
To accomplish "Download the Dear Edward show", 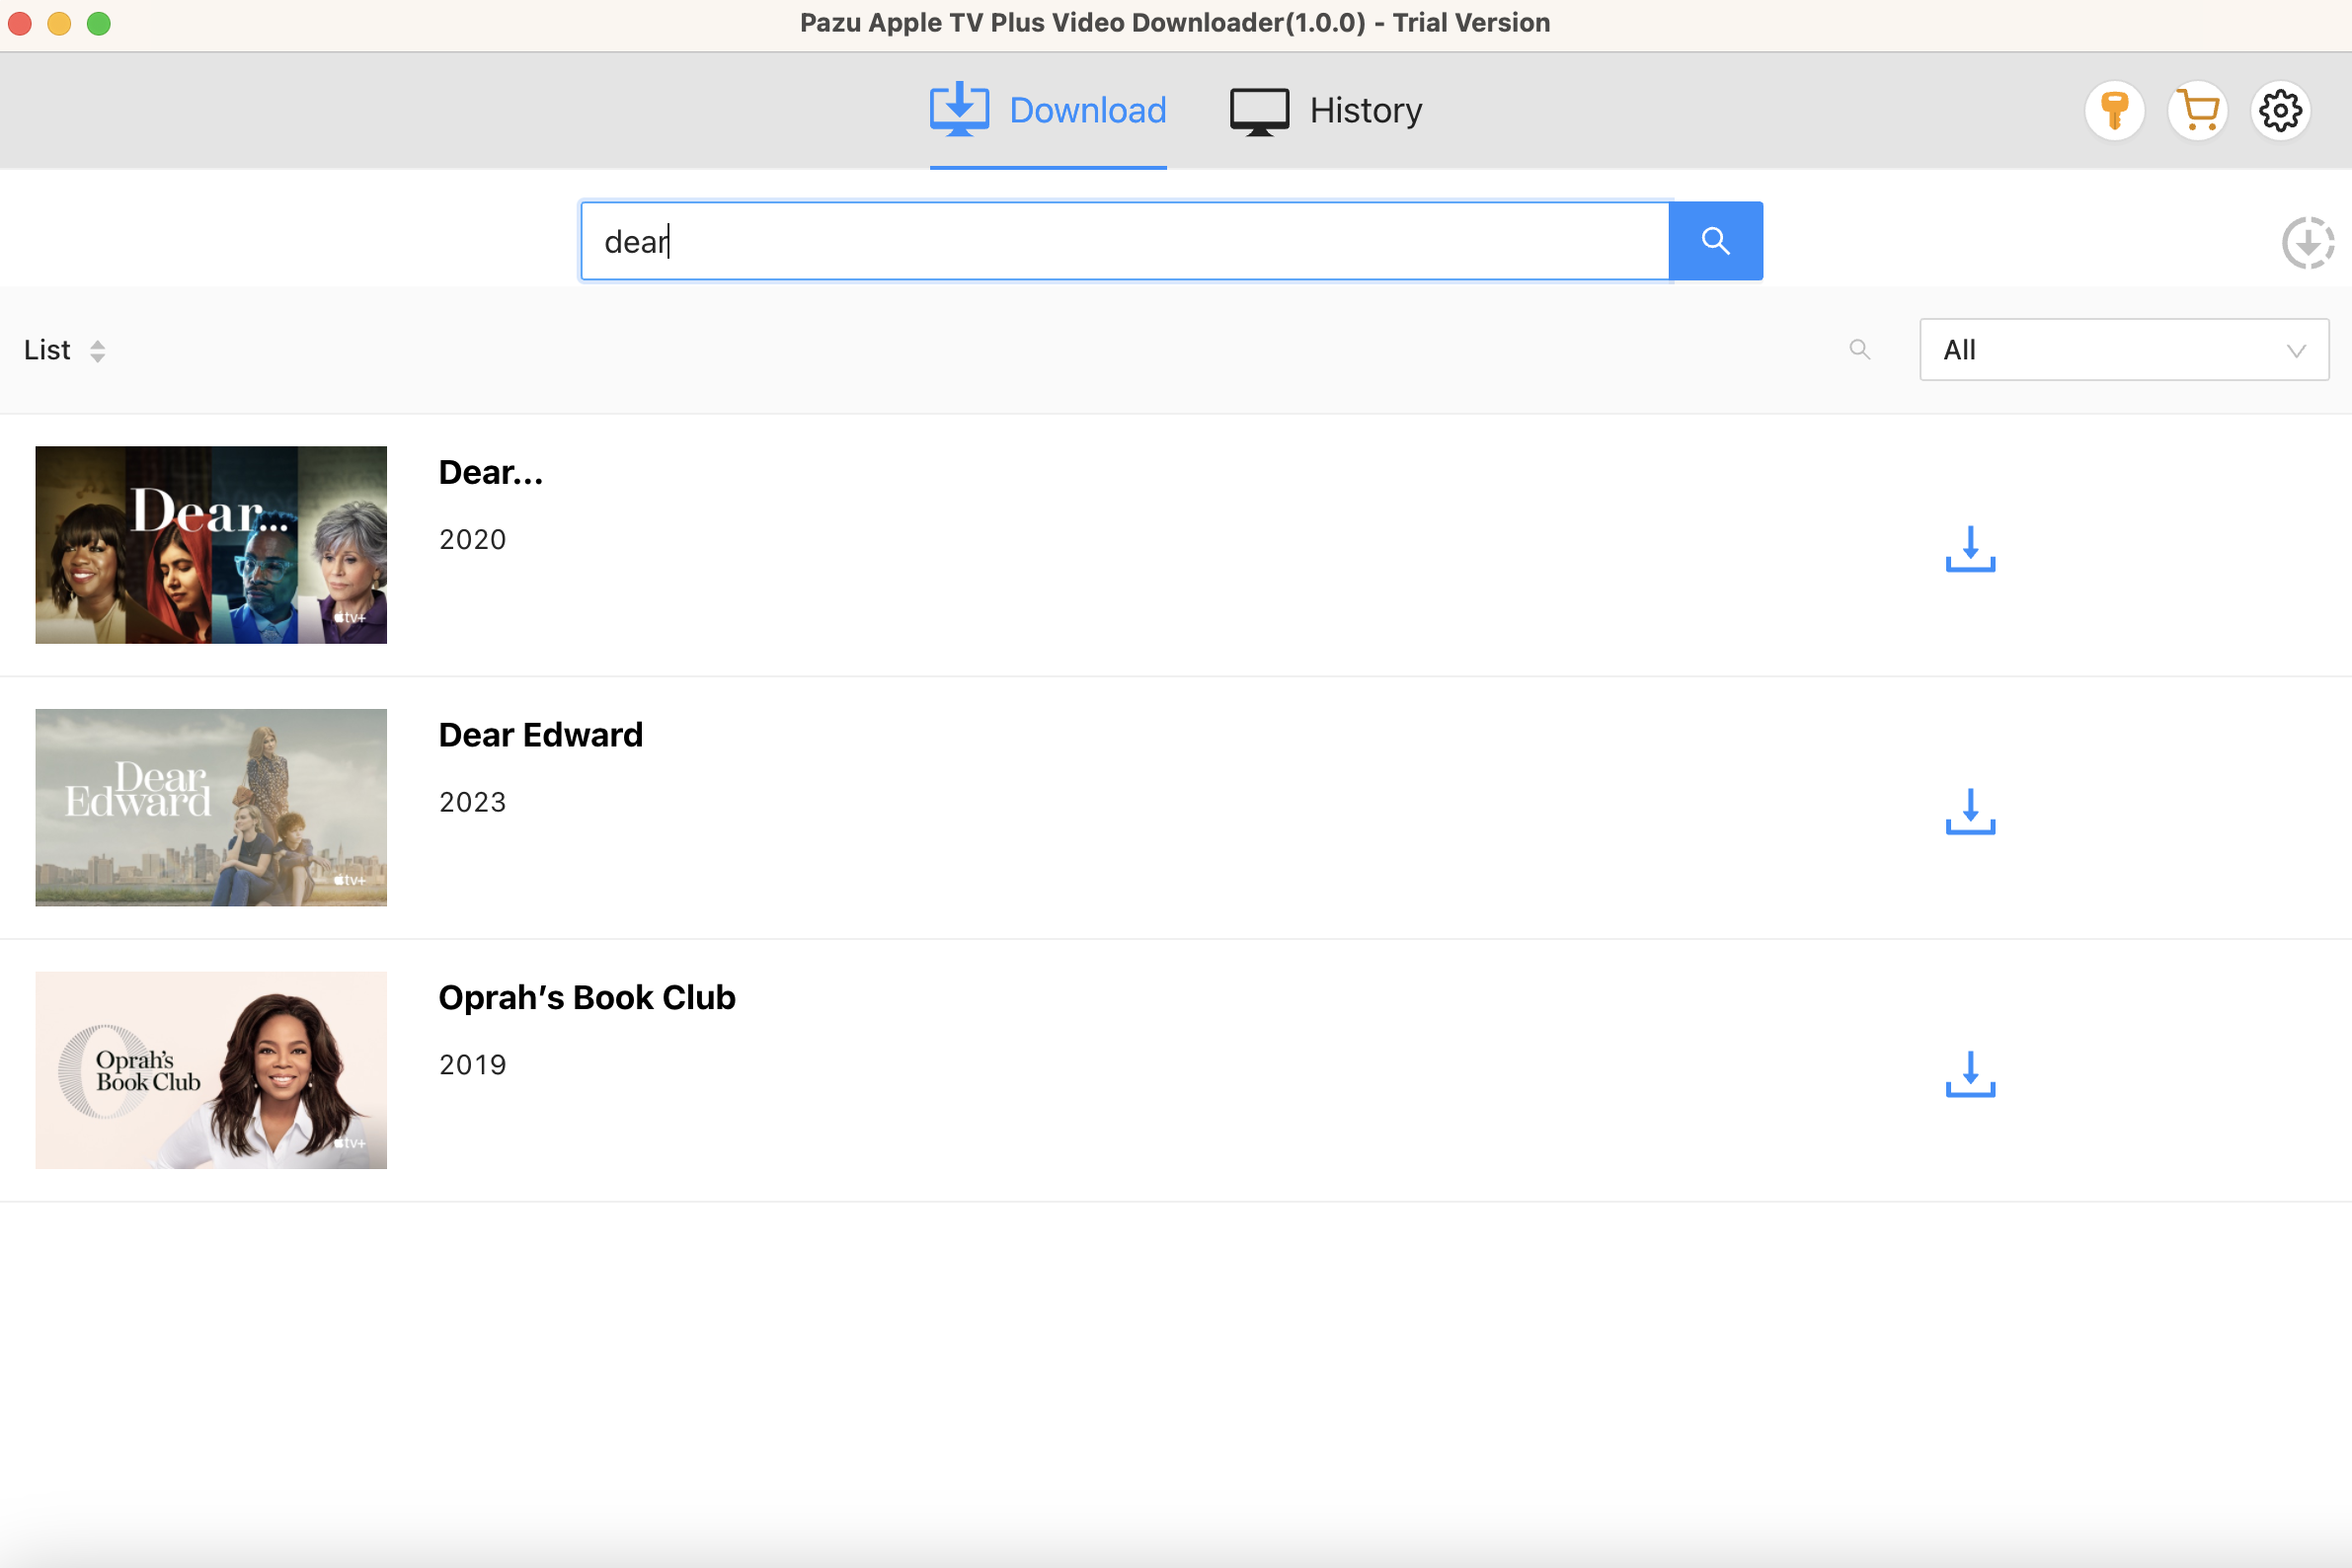I will pyautogui.click(x=1970, y=811).
